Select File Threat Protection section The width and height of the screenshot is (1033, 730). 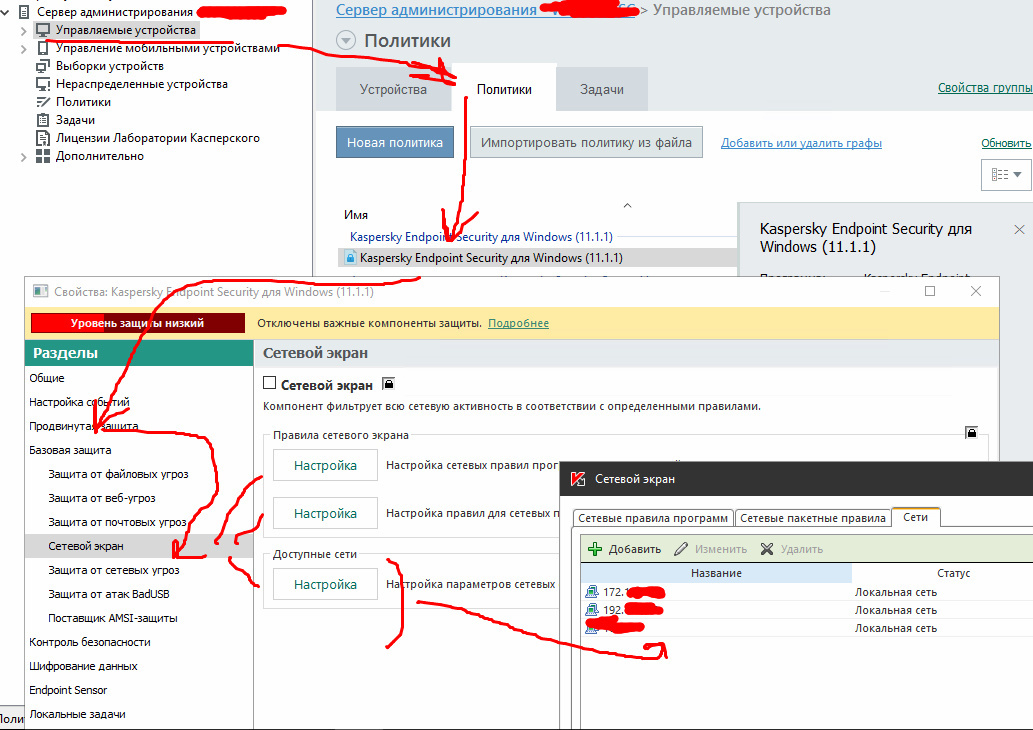(118, 474)
